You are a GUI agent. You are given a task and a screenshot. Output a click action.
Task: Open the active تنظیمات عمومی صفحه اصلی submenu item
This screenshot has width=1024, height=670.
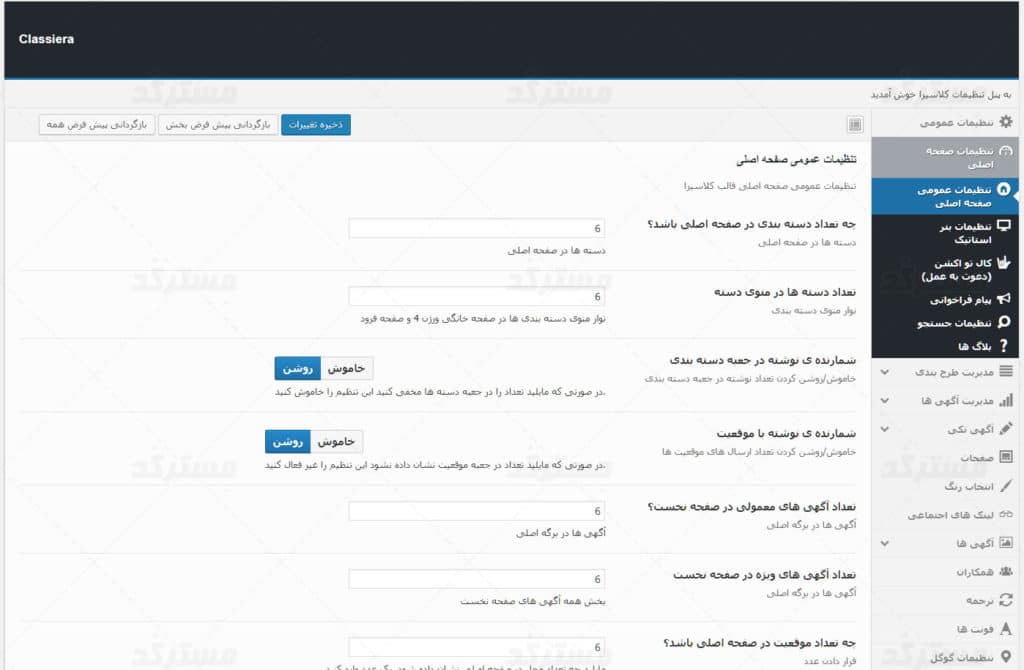click(945, 196)
